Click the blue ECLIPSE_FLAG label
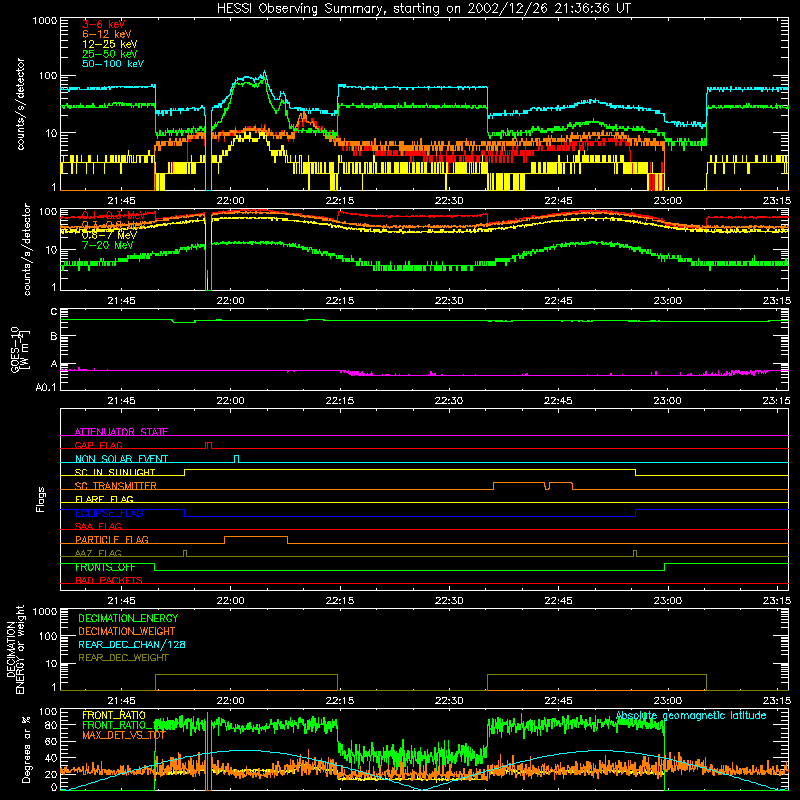Image resolution: width=800 pixels, height=800 pixels. coord(109,513)
